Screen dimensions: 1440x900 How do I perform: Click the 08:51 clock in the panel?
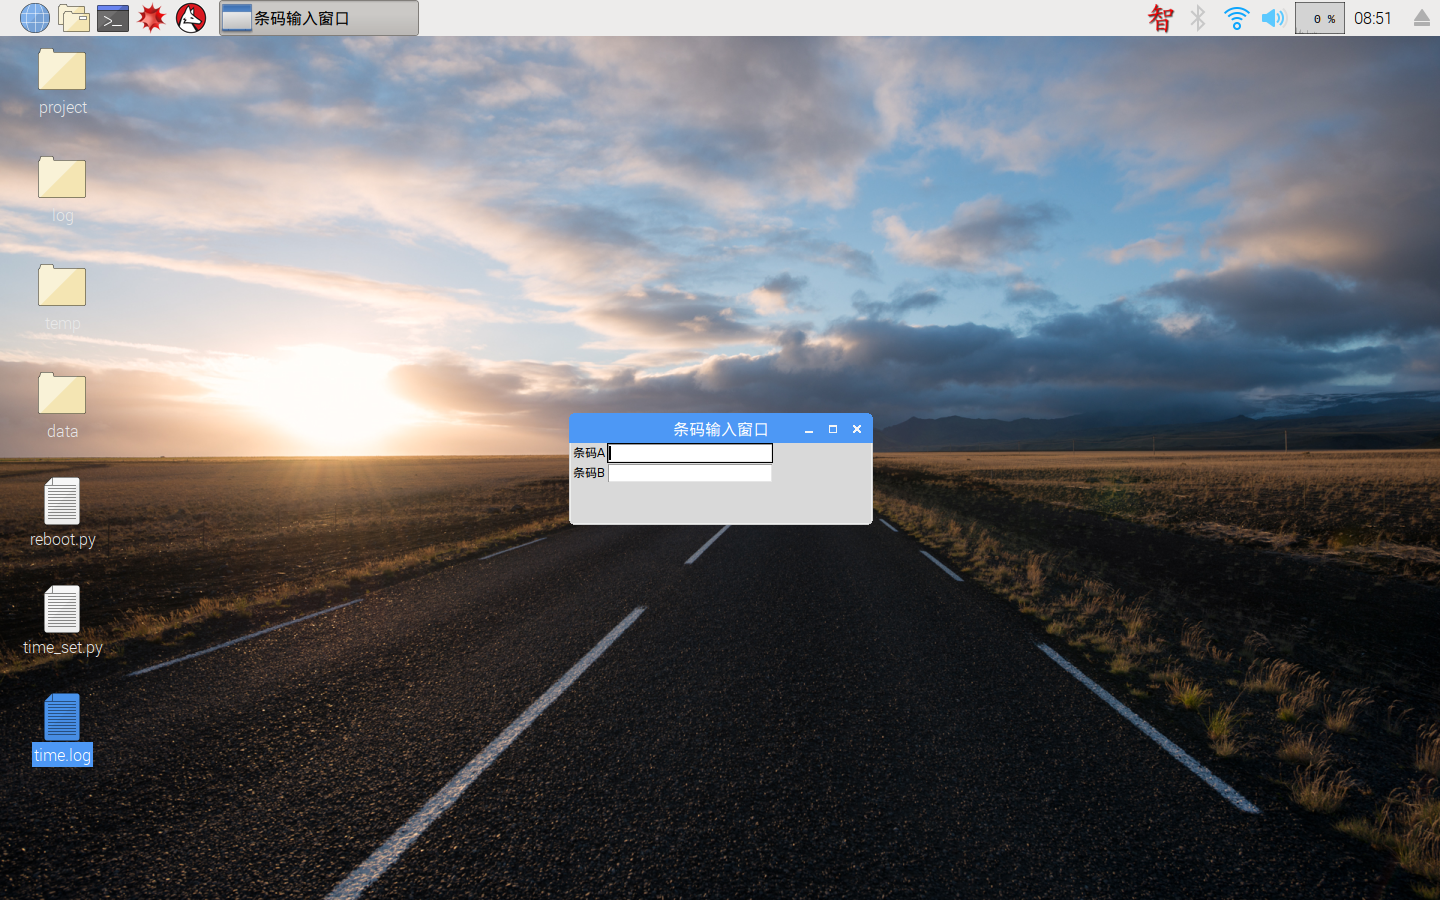[1373, 18]
